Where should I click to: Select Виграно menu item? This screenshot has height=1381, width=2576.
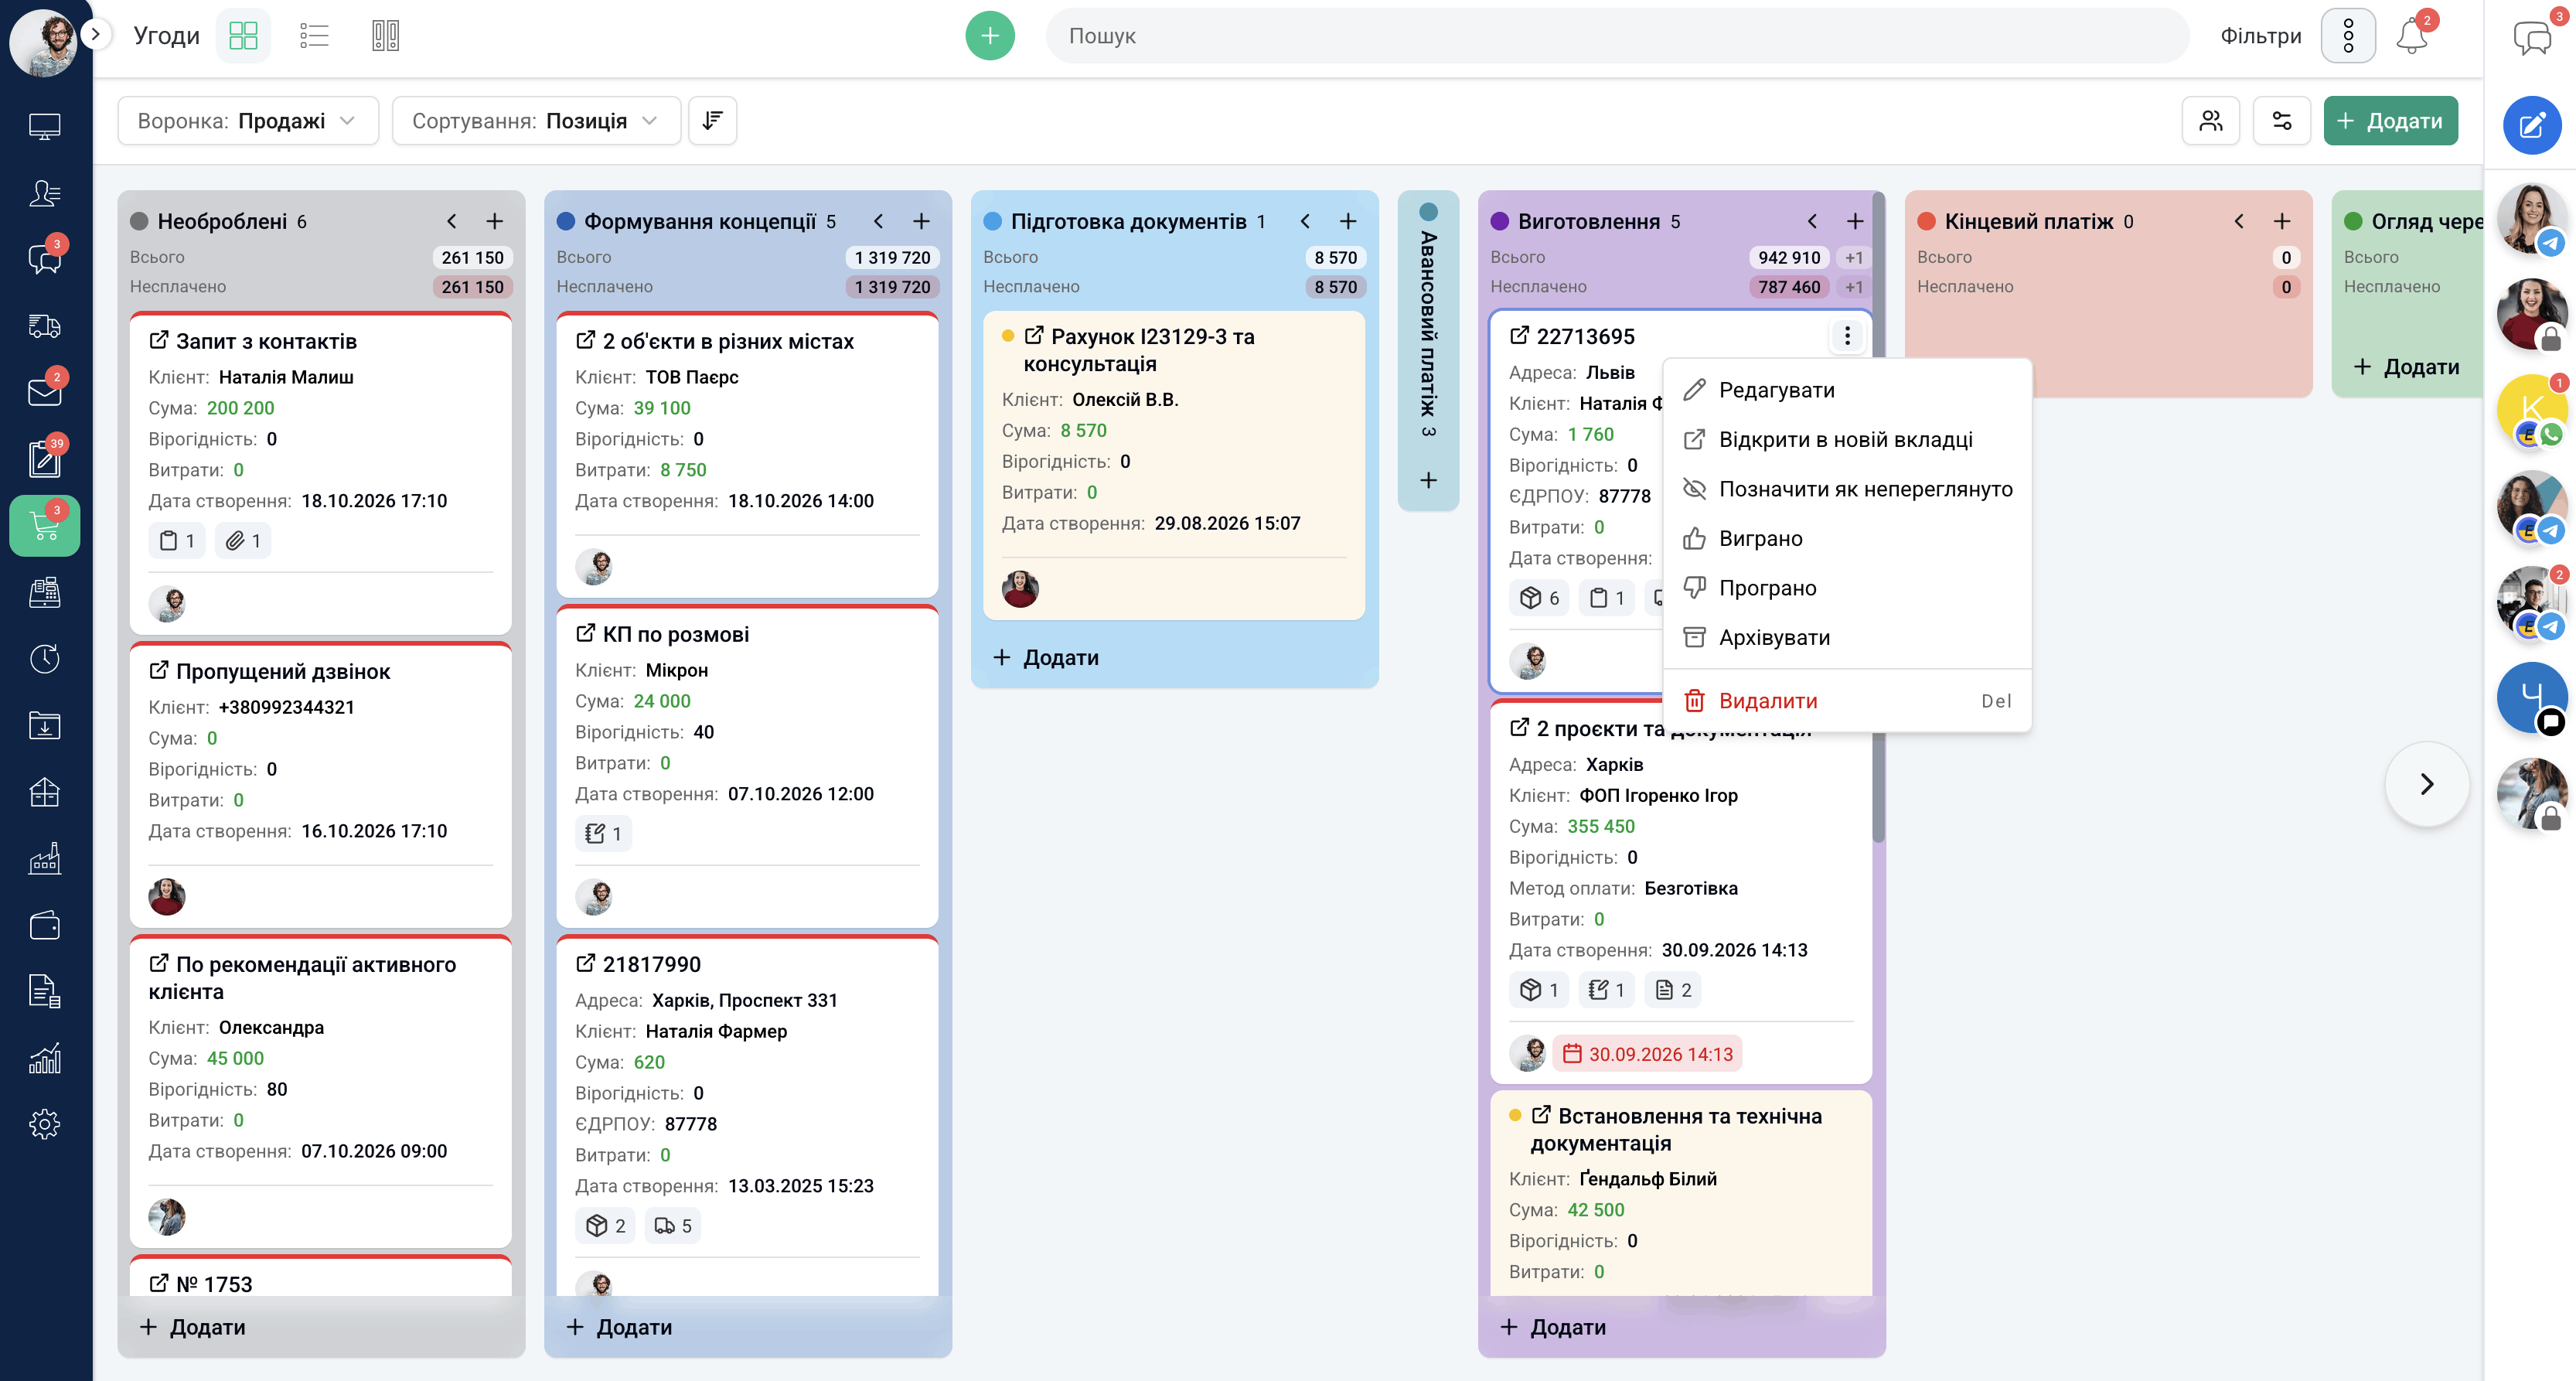(x=1846, y=539)
